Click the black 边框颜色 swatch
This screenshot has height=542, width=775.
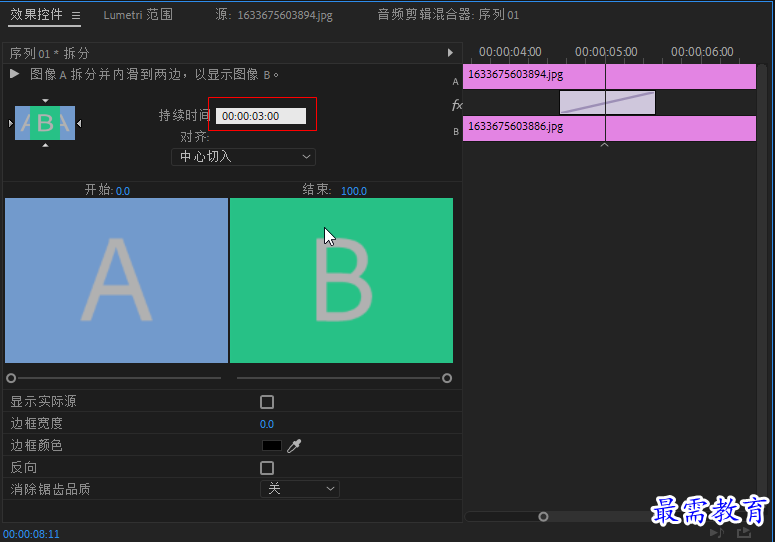pyautogui.click(x=271, y=445)
